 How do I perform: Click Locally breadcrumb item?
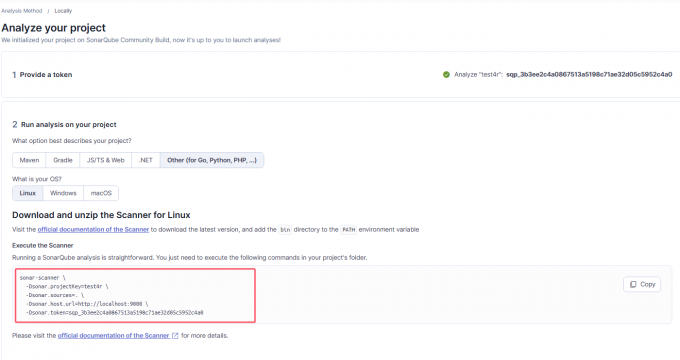click(63, 11)
